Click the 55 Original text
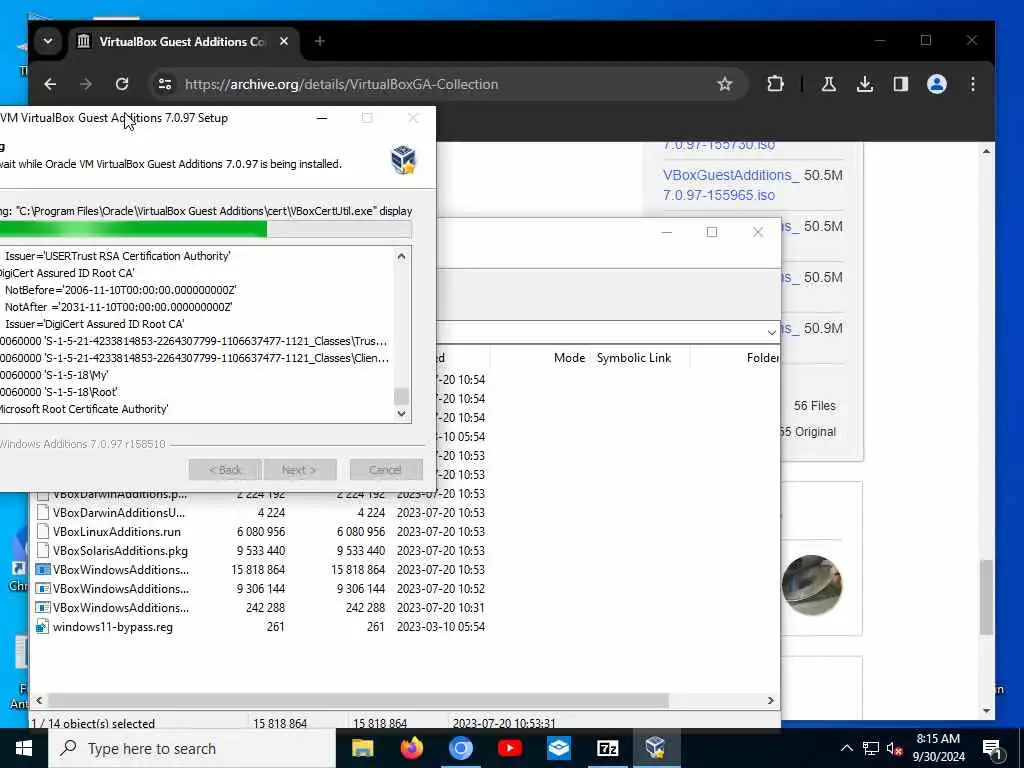1024x768 pixels. [808, 432]
